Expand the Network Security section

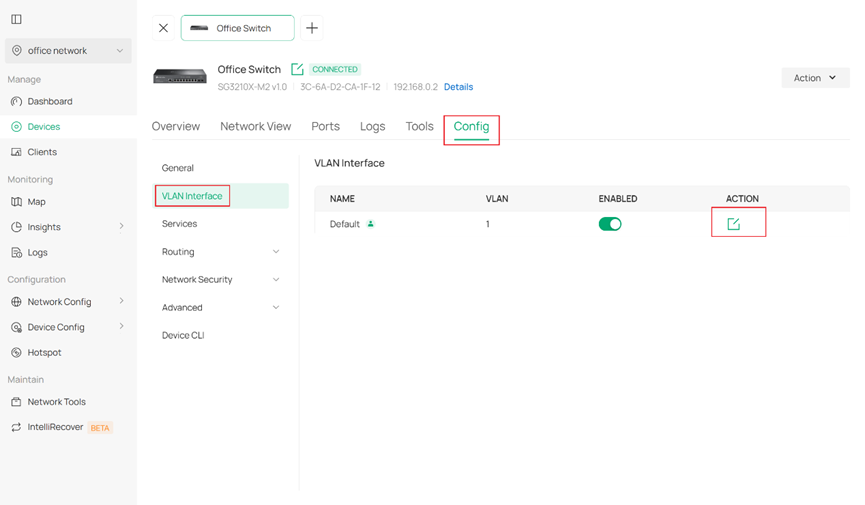pyautogui.click(x=221, y=280)
